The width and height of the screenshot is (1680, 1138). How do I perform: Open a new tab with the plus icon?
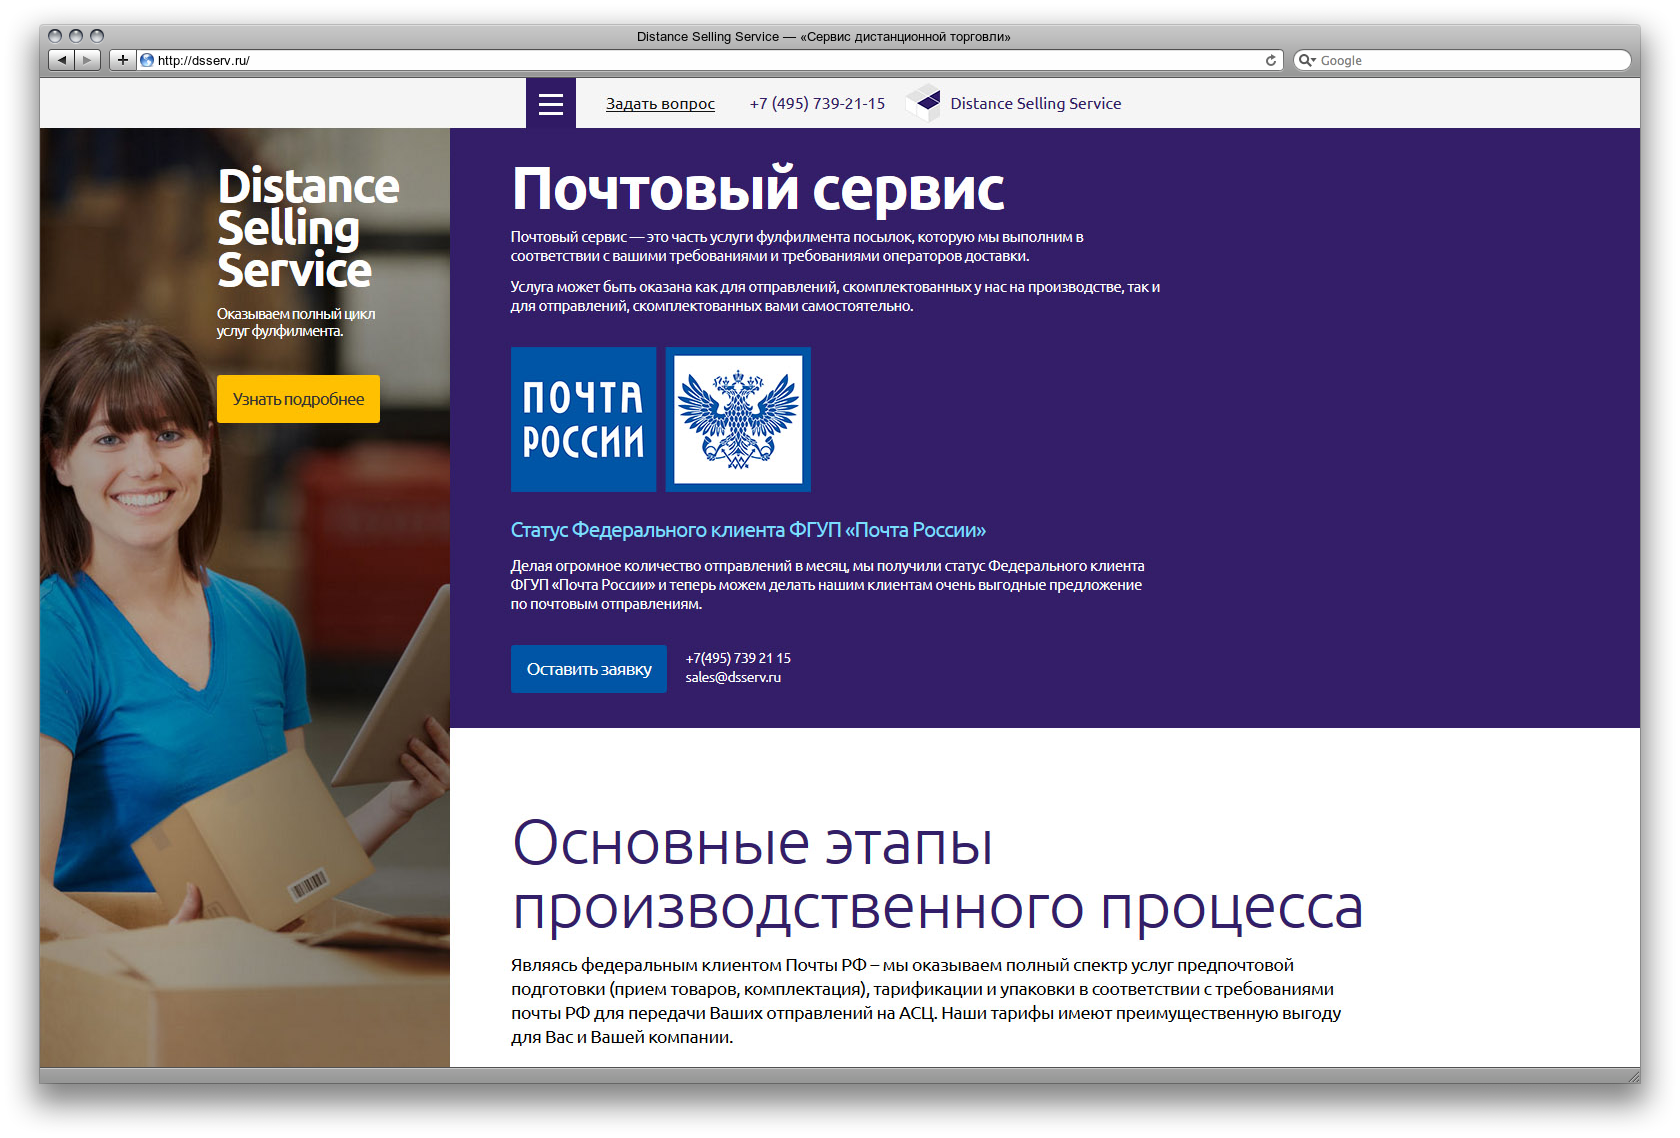tap(122, 60)
